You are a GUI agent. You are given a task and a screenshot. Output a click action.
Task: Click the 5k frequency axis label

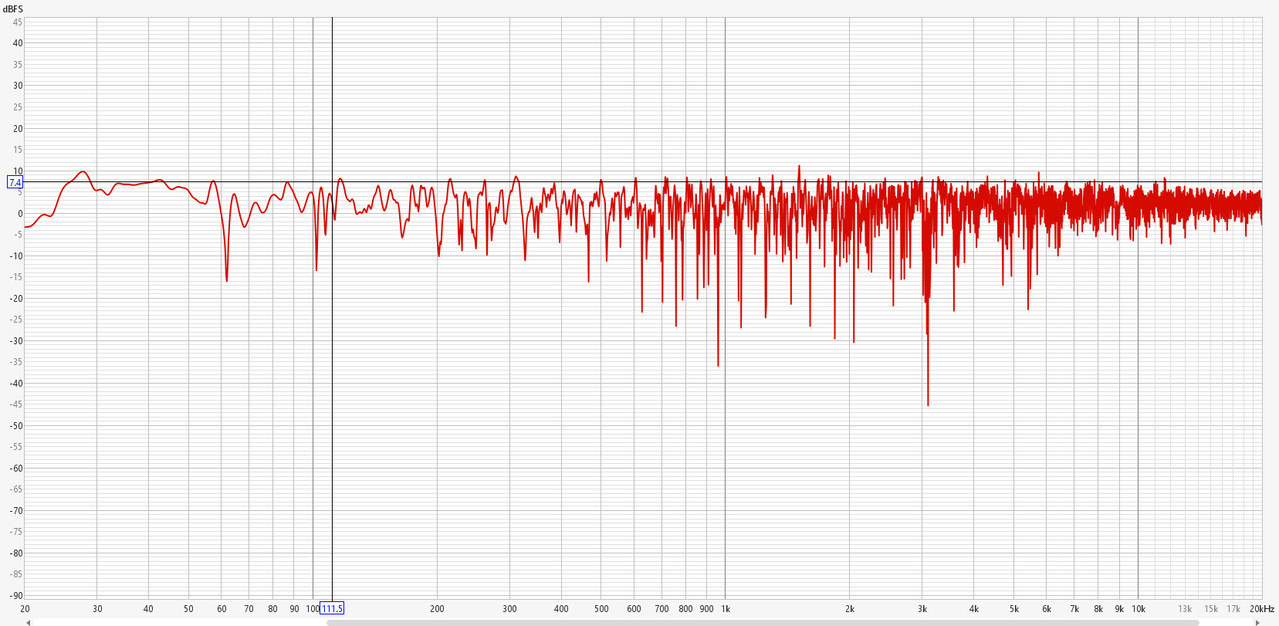coord(1014,608)
